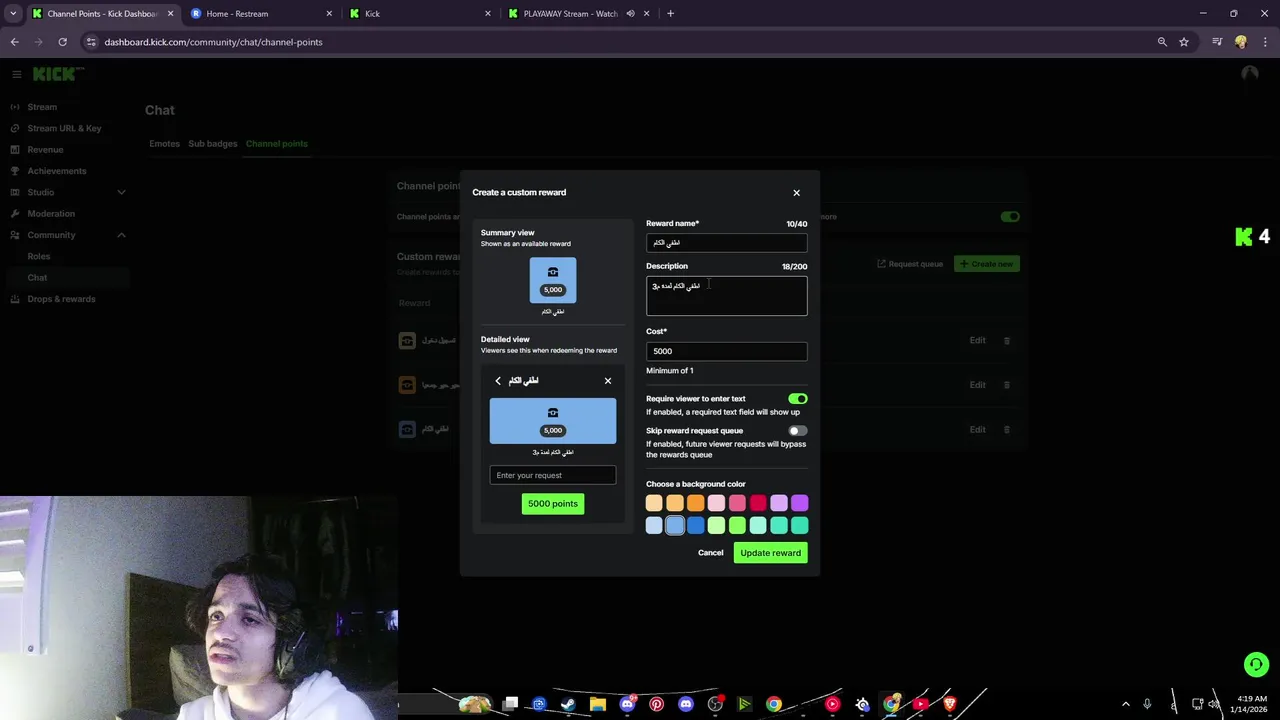1280x720 pixels.
Task: Close the Create a custom reward dialog
Action: point(796,193)
